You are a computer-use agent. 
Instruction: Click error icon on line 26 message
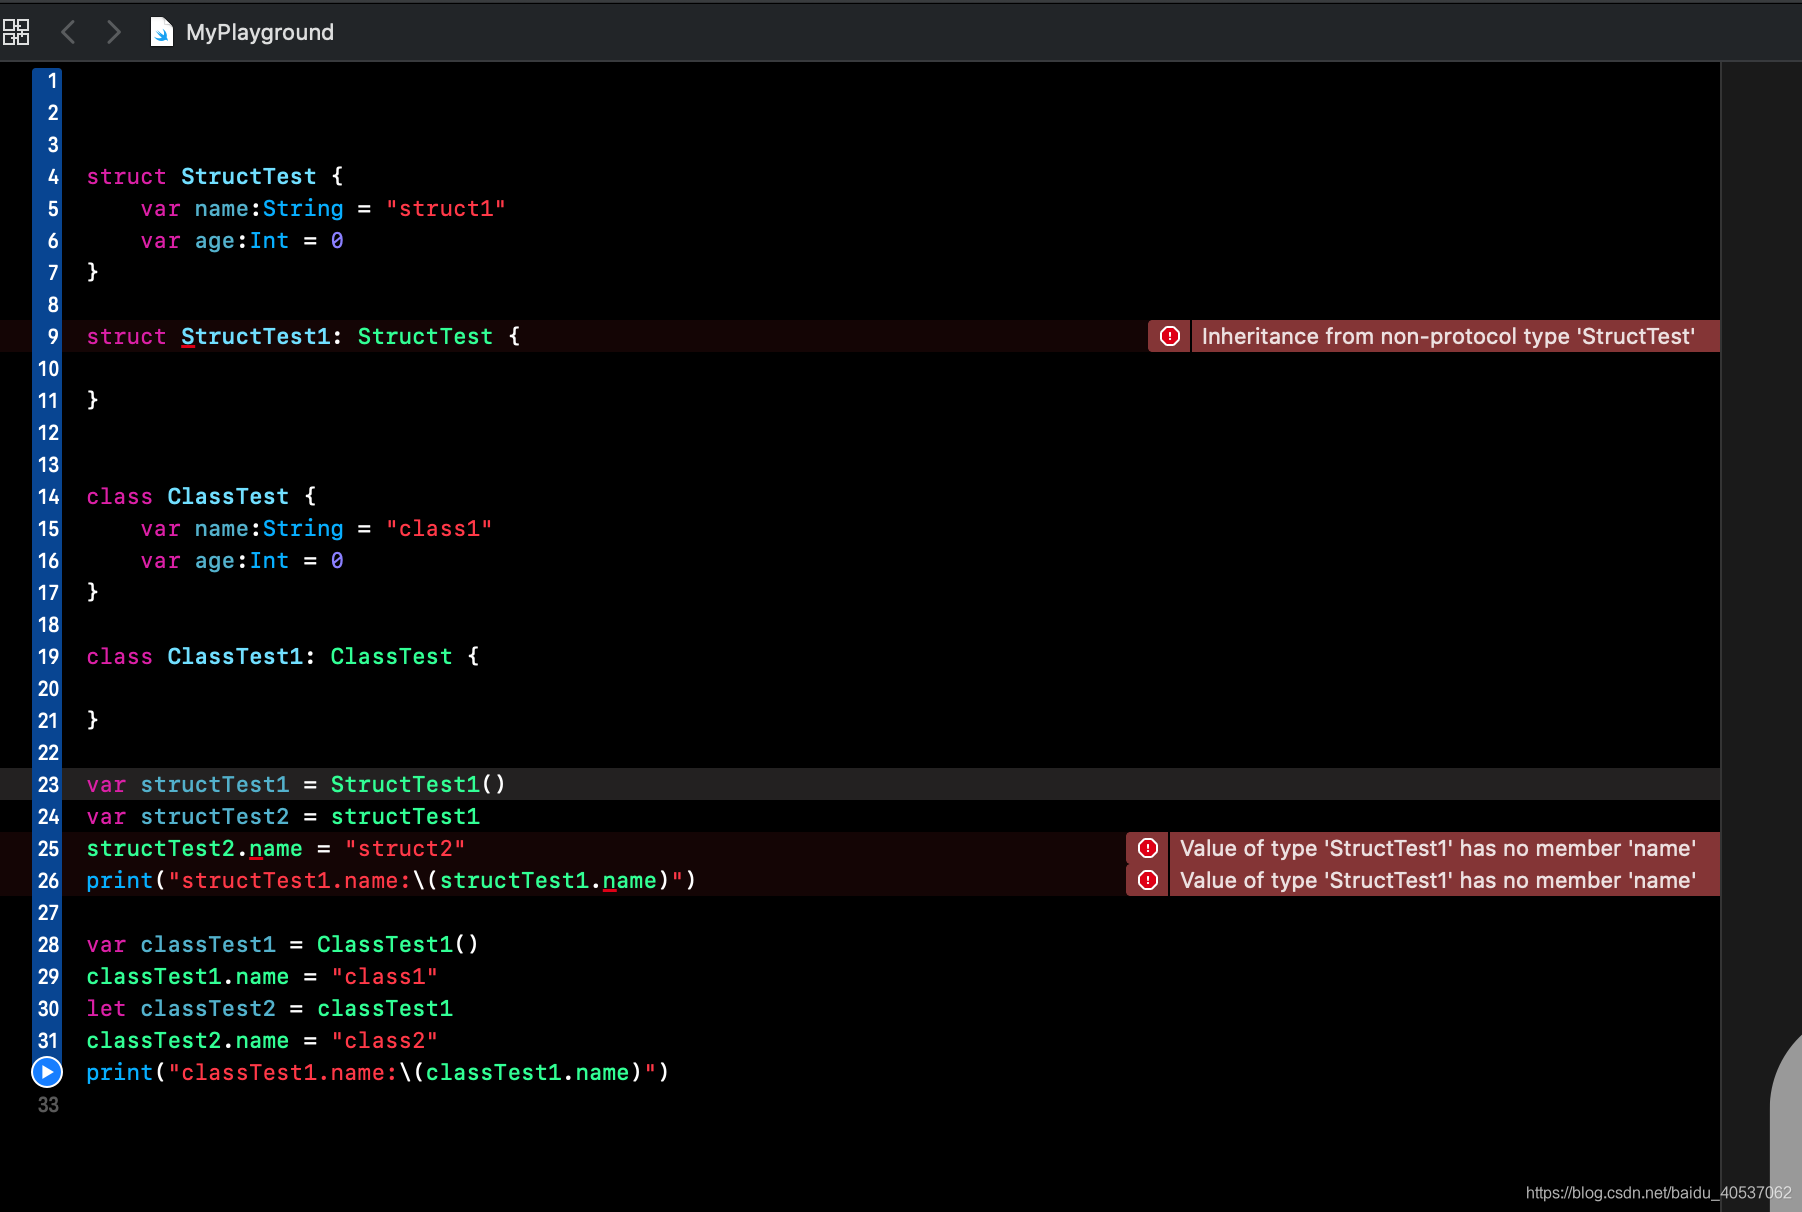pos(1148,880)
